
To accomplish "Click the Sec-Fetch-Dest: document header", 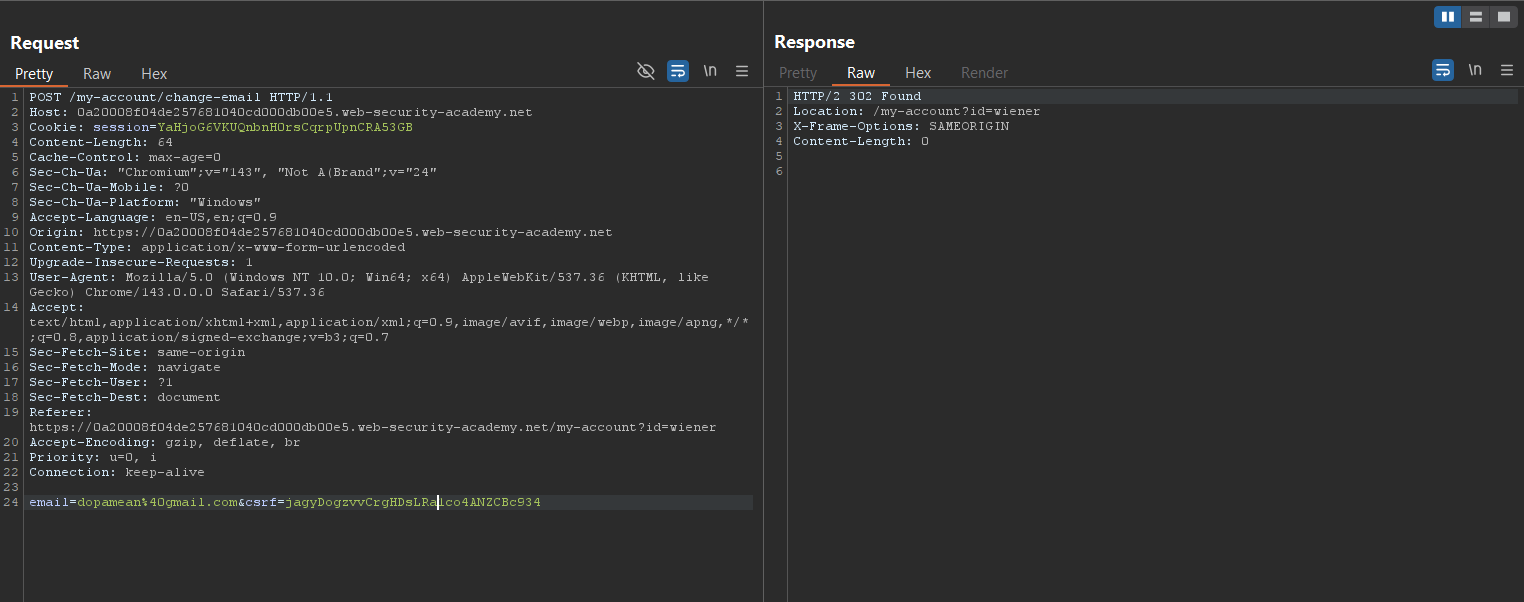I will click(x=124, y=397).
